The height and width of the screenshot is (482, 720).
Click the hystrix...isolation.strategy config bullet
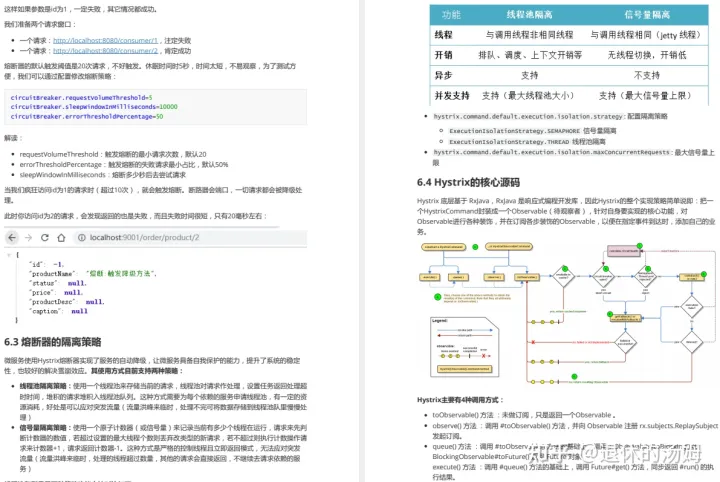551,117
